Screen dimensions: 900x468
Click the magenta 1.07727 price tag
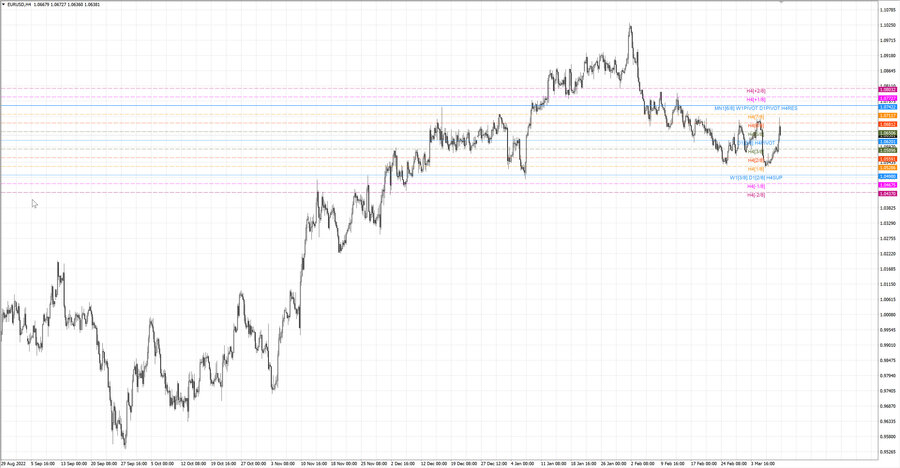[x=888, y=98]
